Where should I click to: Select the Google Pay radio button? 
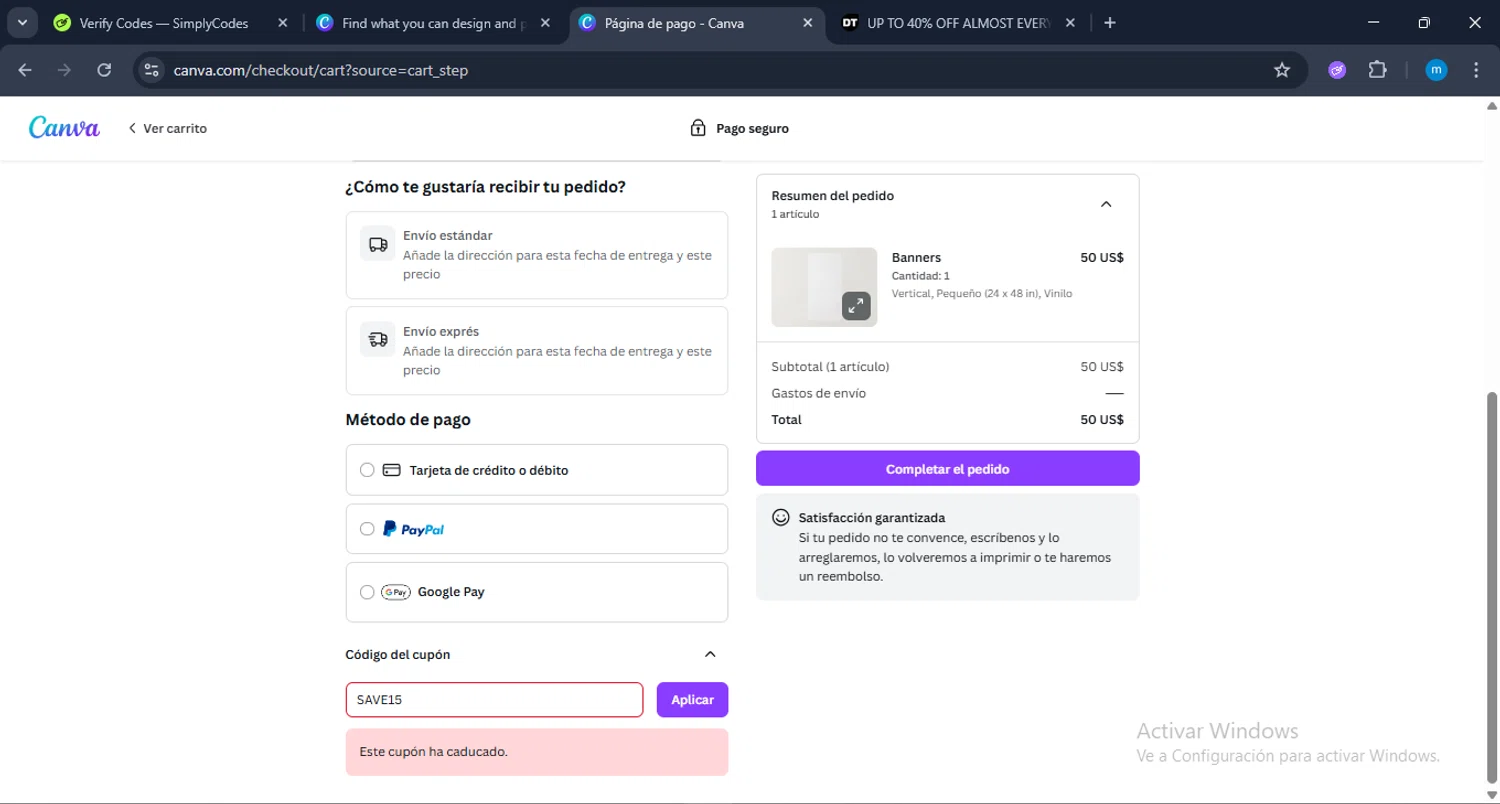367,592
